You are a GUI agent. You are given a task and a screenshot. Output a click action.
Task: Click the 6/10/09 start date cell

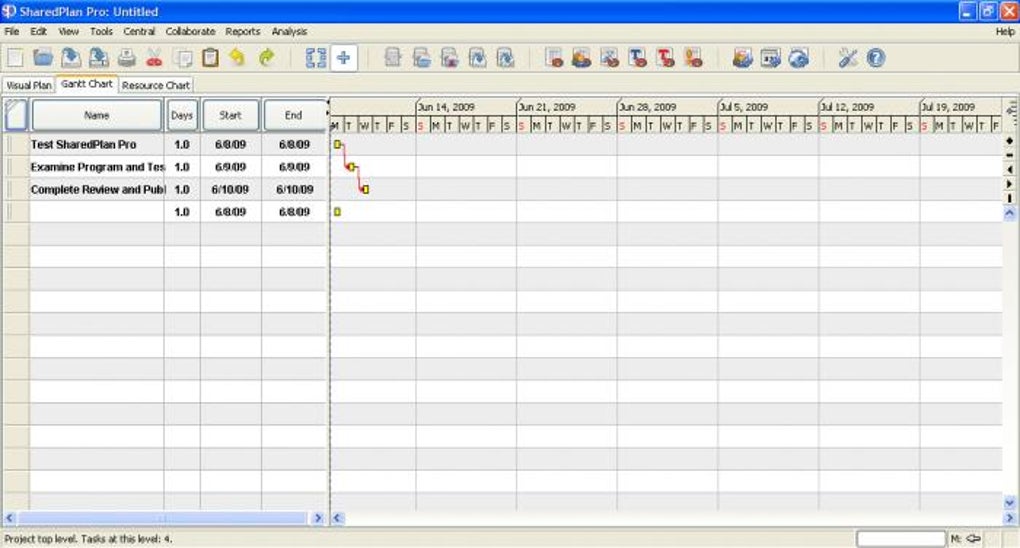(x=230, y=189)
